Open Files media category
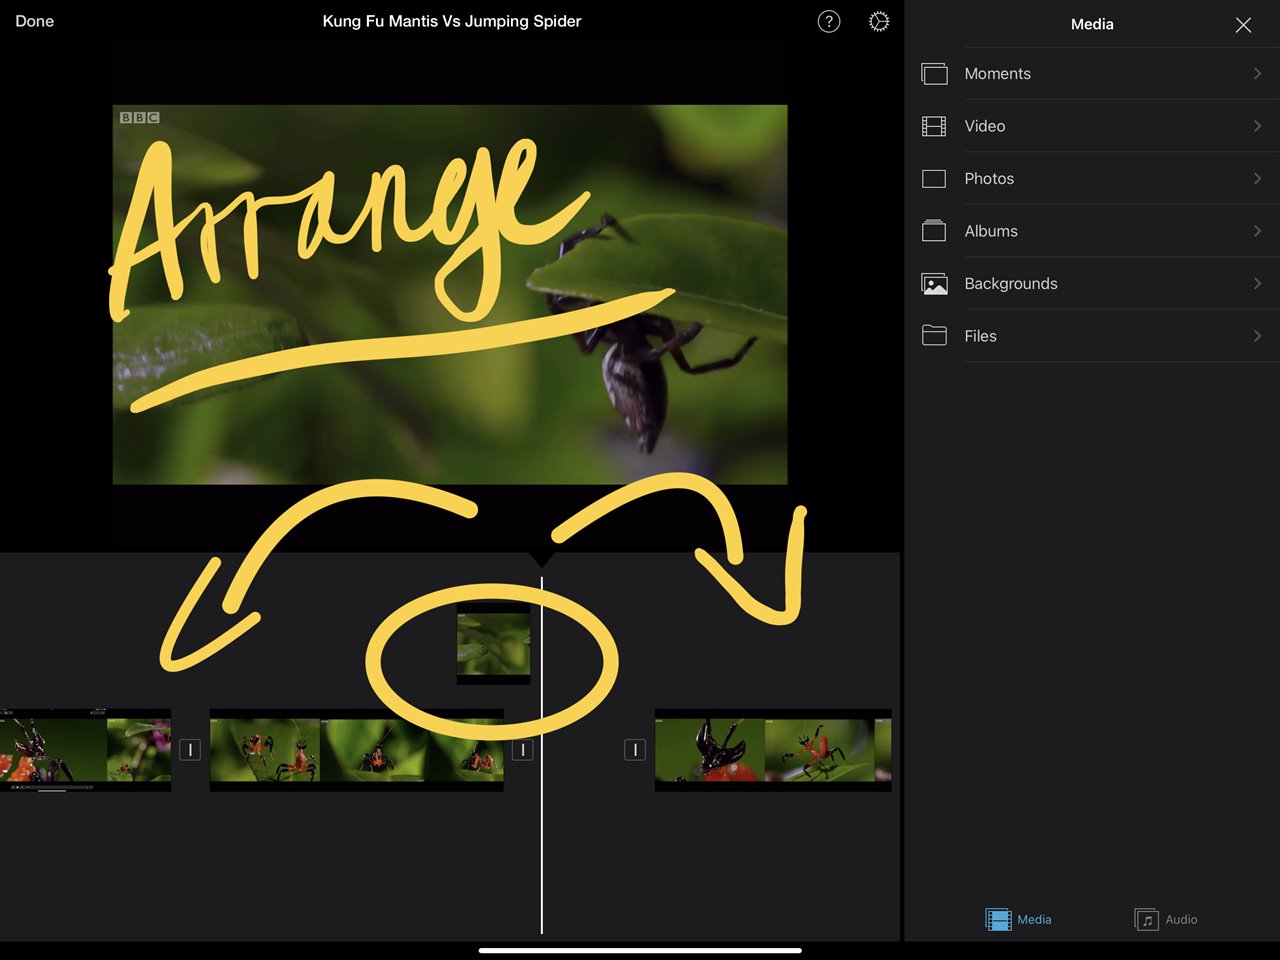1280x960 pixels. click(1092, 336)
